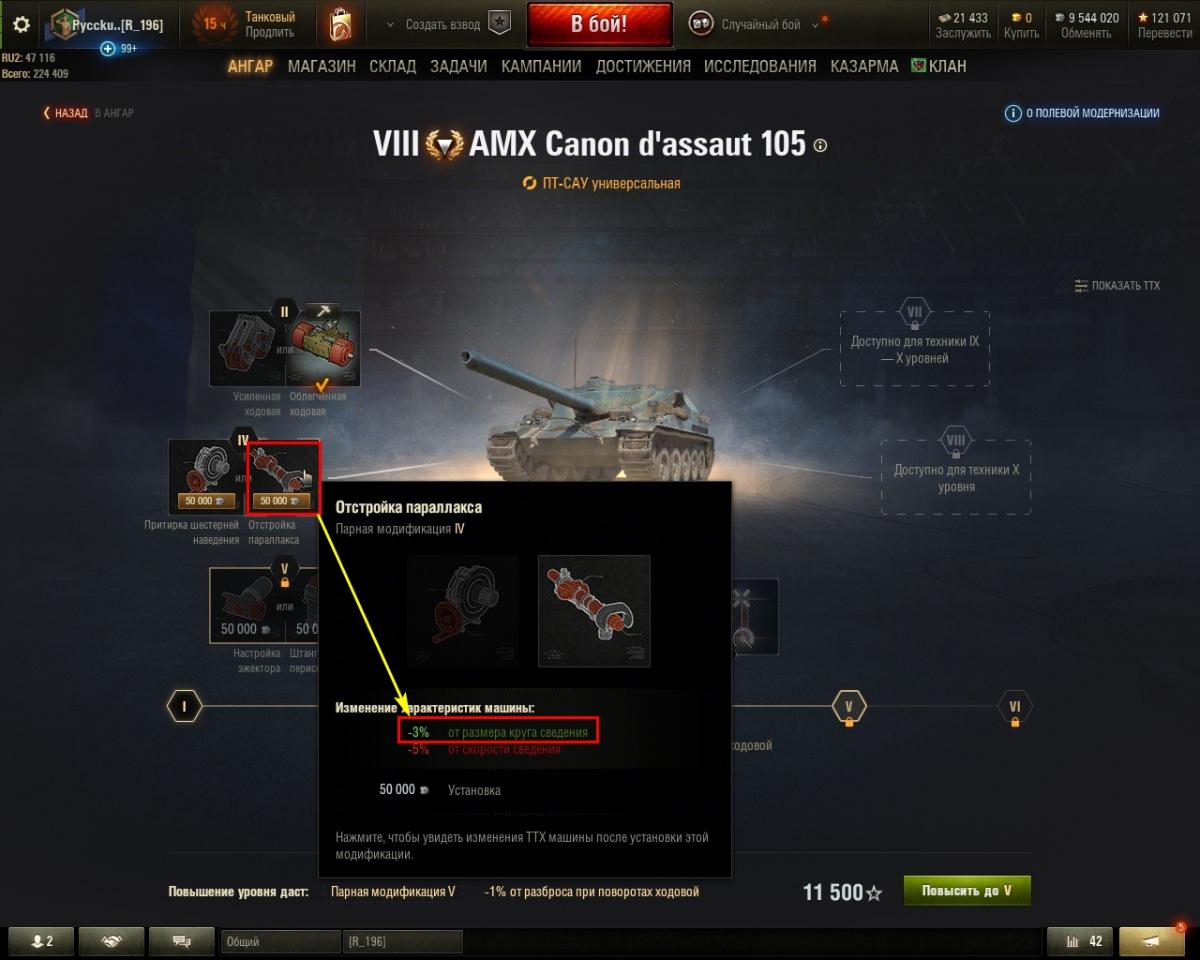Switch to the МАГАЗИН tab
Viewport: 1200px width, 960px height.
coord(321,66)
